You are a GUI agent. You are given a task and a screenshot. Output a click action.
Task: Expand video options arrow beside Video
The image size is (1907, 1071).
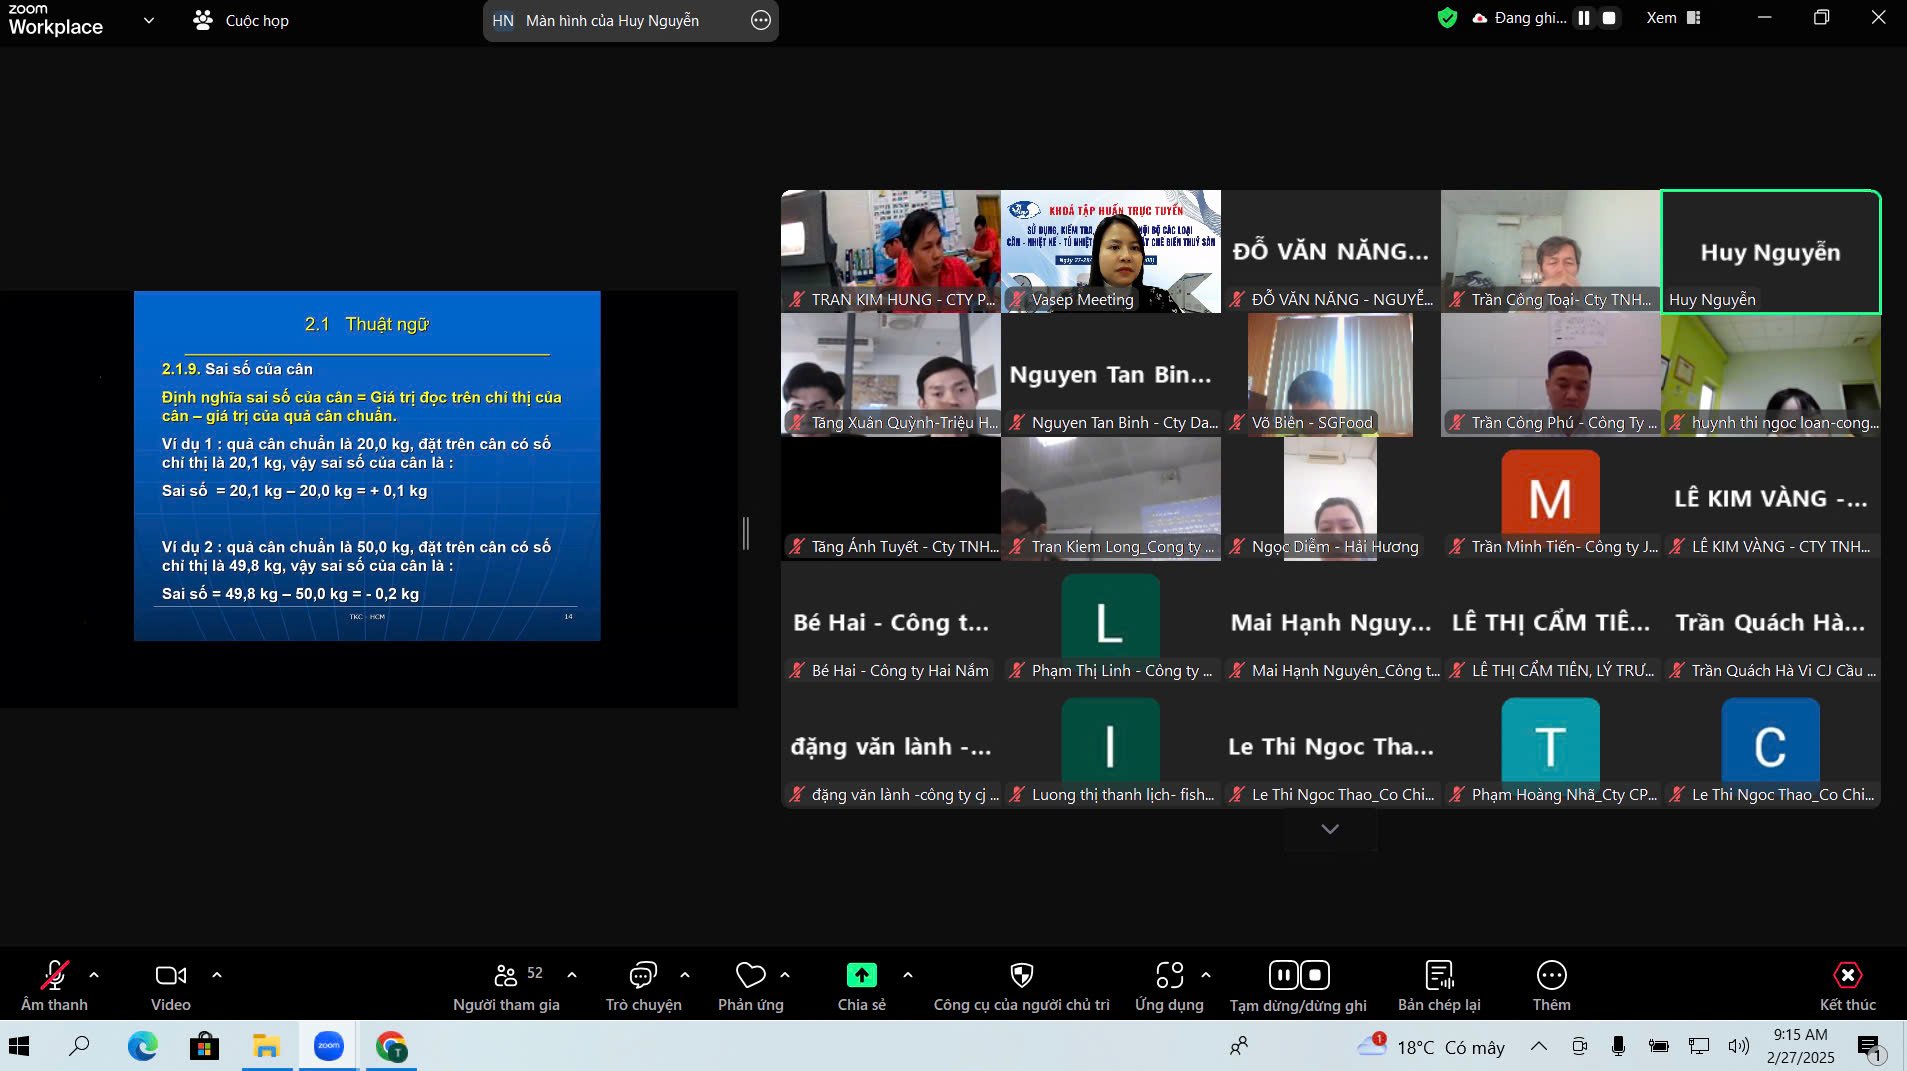click(217, 974)
